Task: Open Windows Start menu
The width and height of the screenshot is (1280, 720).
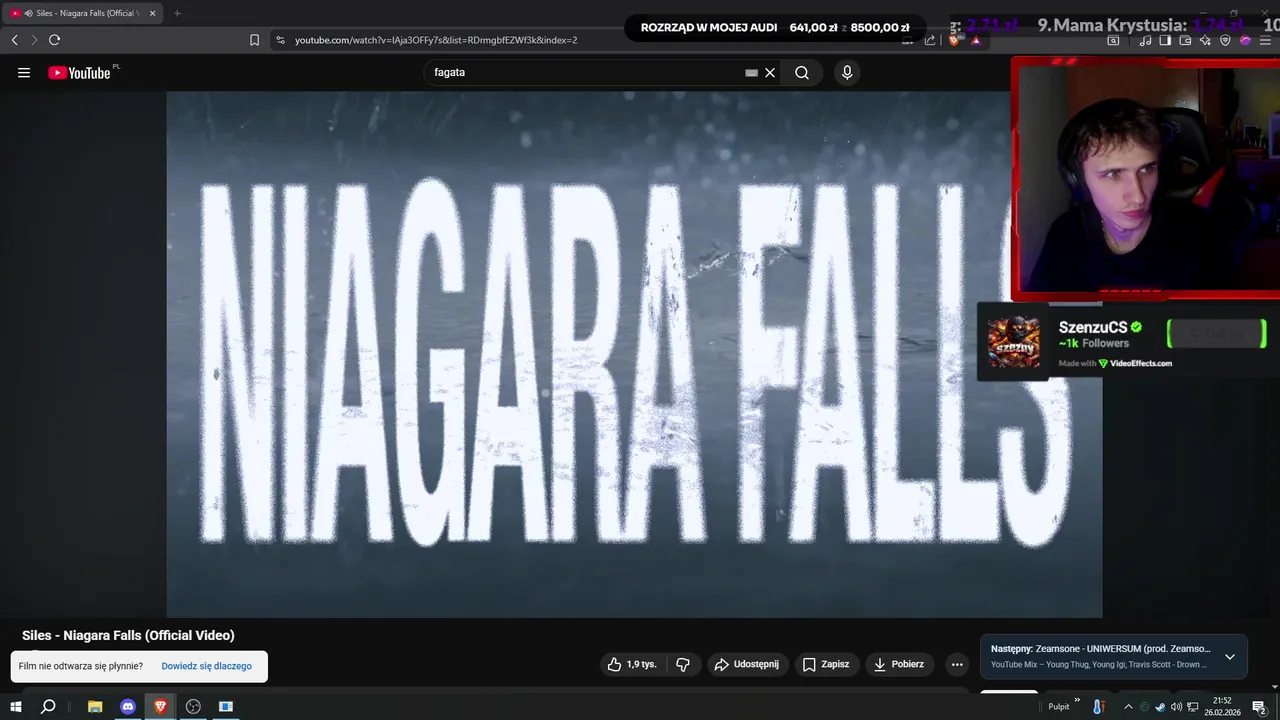Action: [x=15, y=706]
